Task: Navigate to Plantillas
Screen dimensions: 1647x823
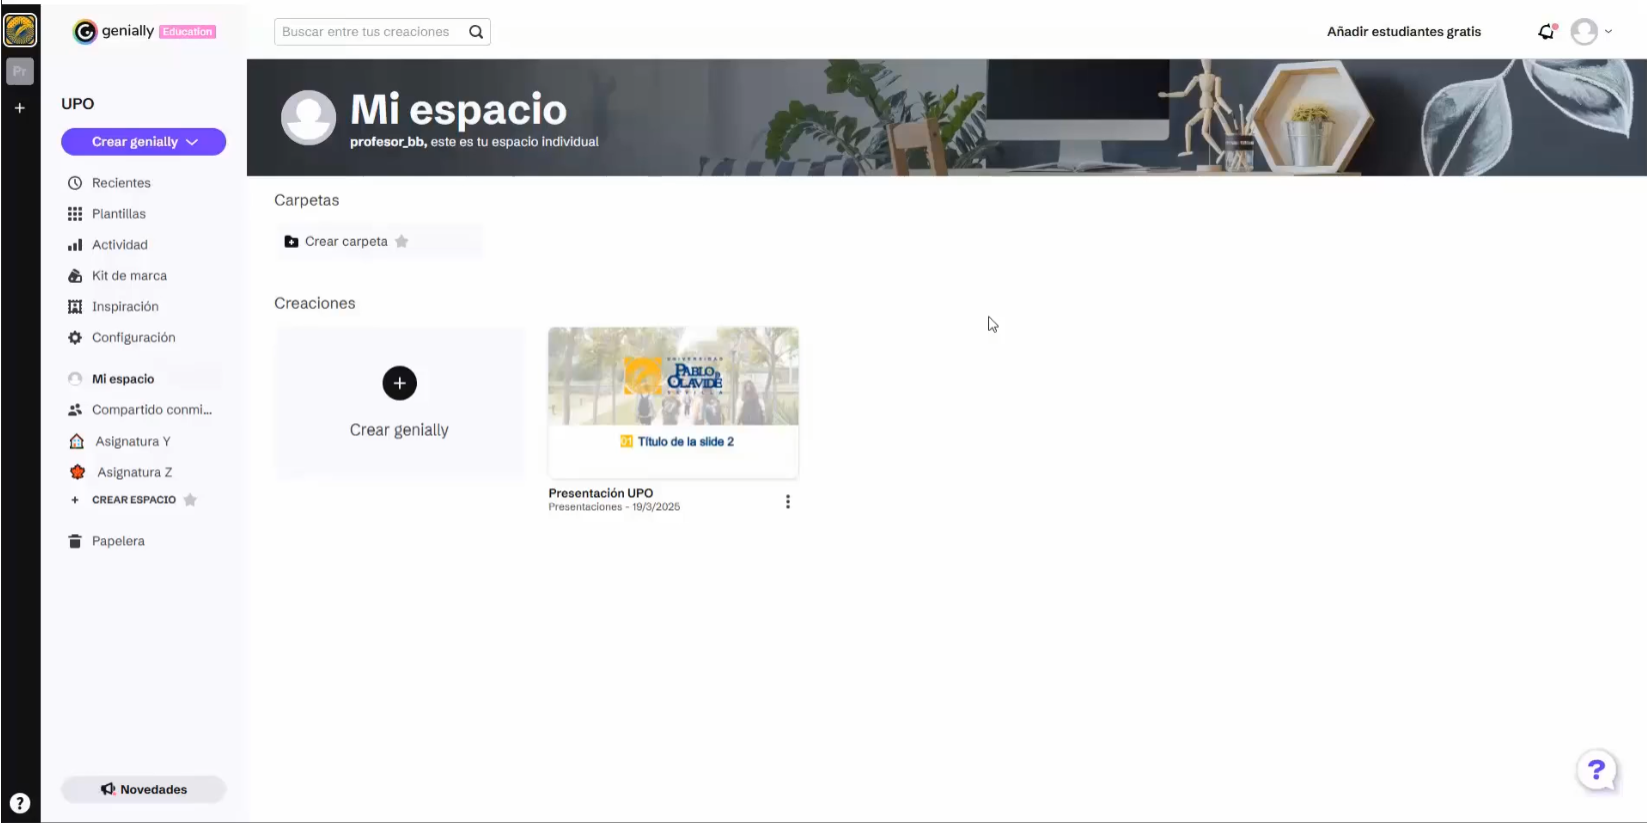Action: tap(118, 214)
